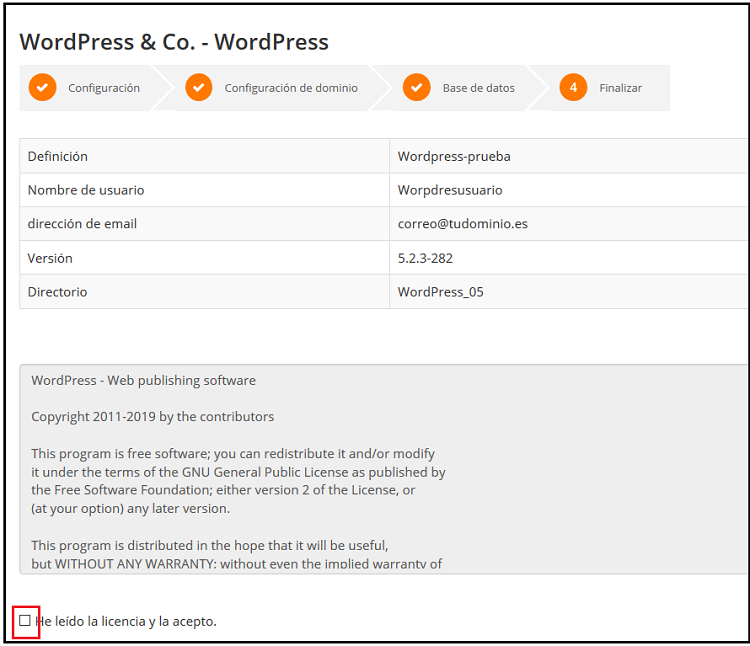This screenshot has height=646, width=750.
Task: Click the 'This program is free software' line
Action: click(233, 453)
